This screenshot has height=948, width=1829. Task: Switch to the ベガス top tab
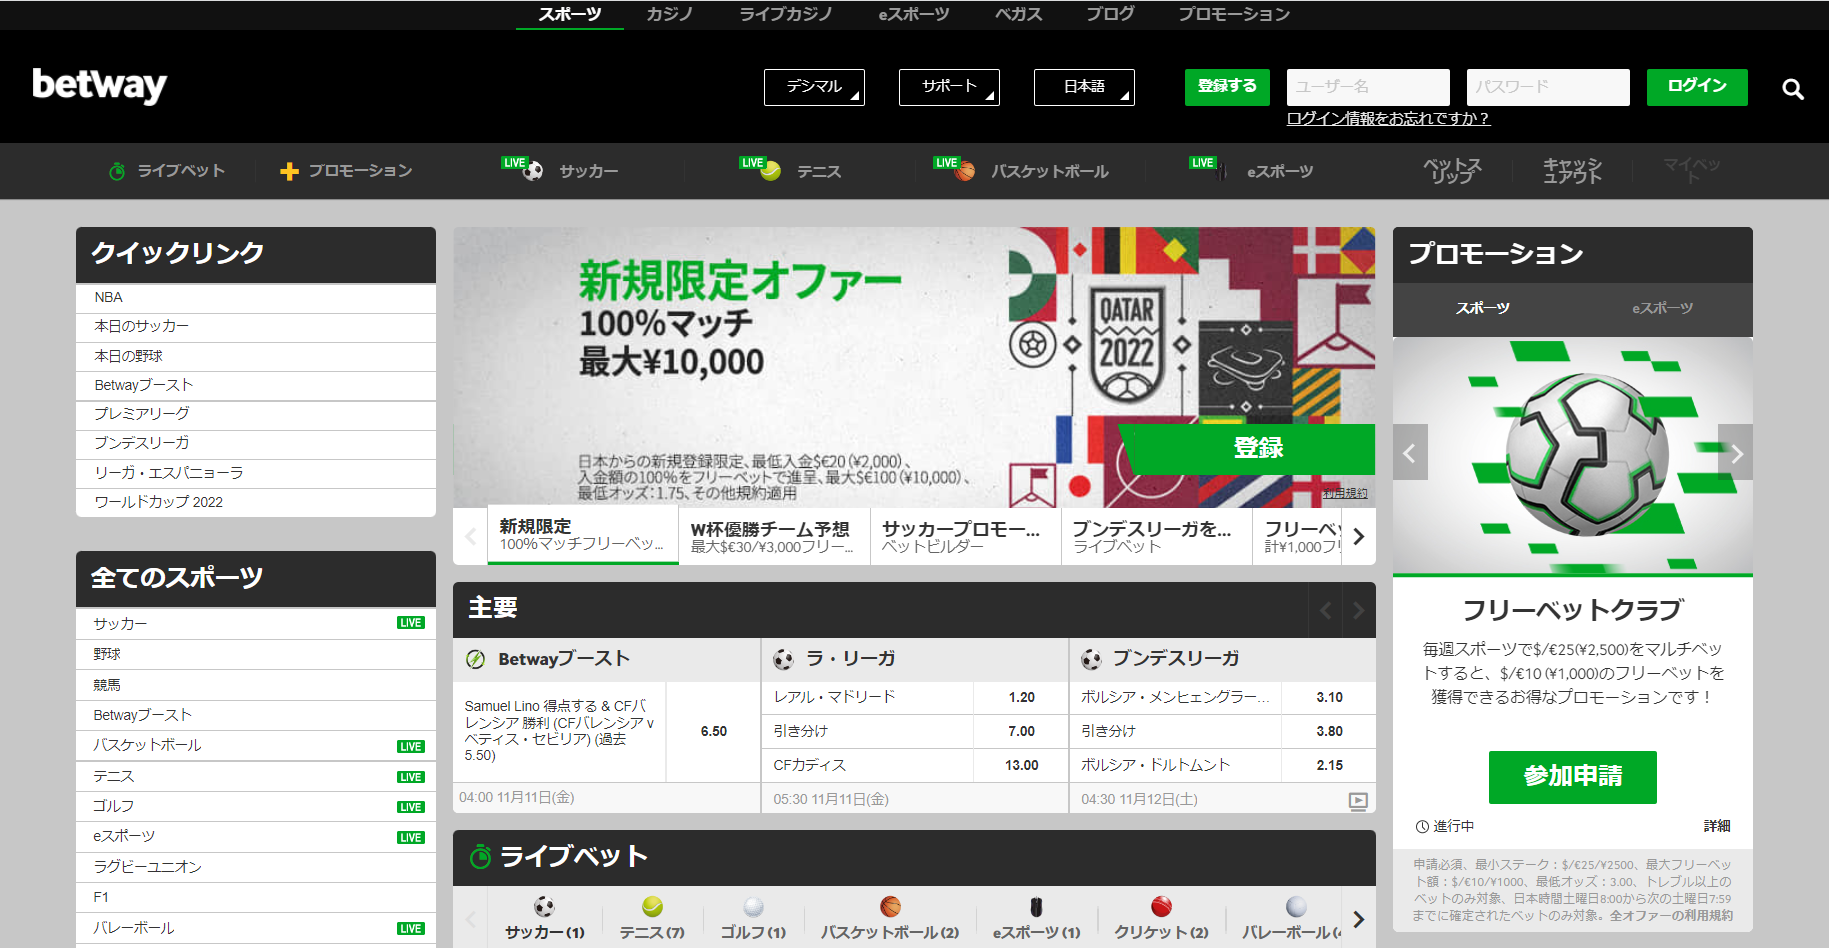(1018, 14)
